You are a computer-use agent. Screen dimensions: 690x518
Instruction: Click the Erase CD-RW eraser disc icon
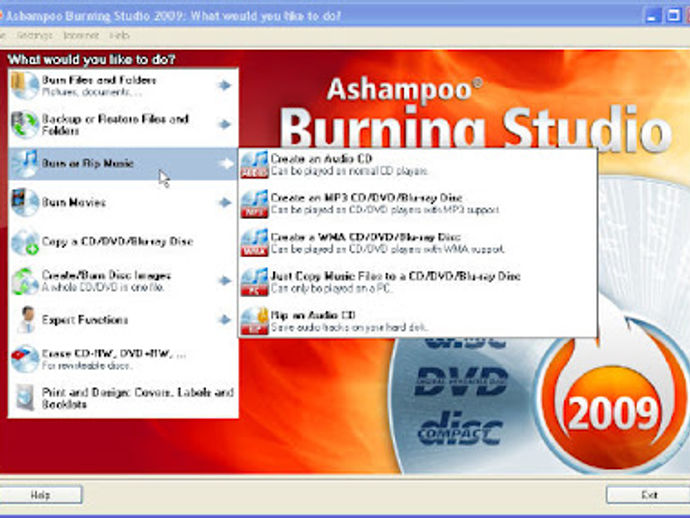tap(25, 359)
